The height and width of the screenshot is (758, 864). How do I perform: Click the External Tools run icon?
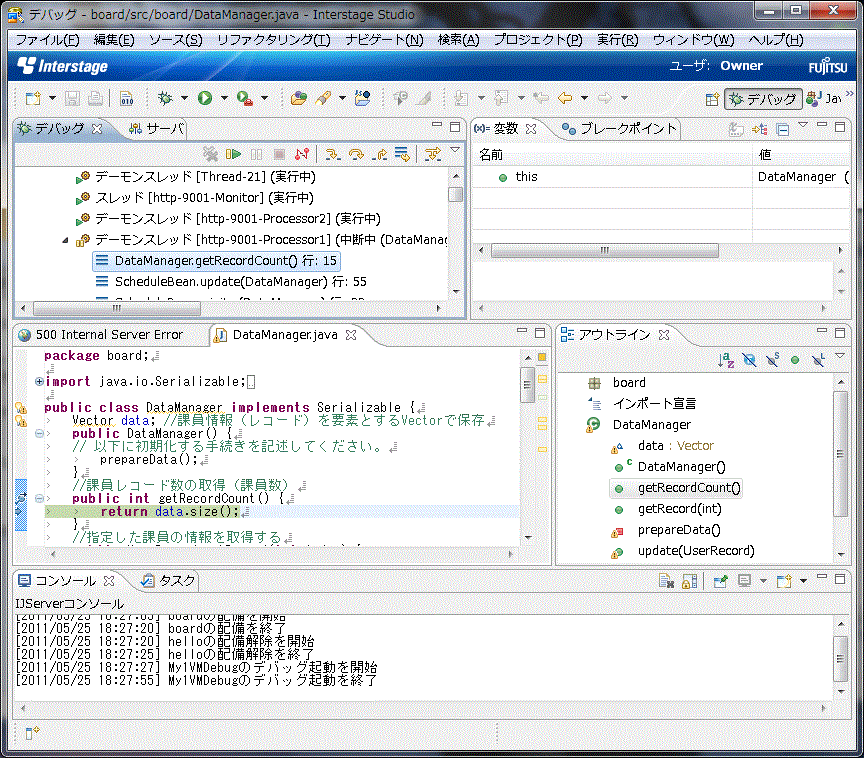(x=244, y=98)
